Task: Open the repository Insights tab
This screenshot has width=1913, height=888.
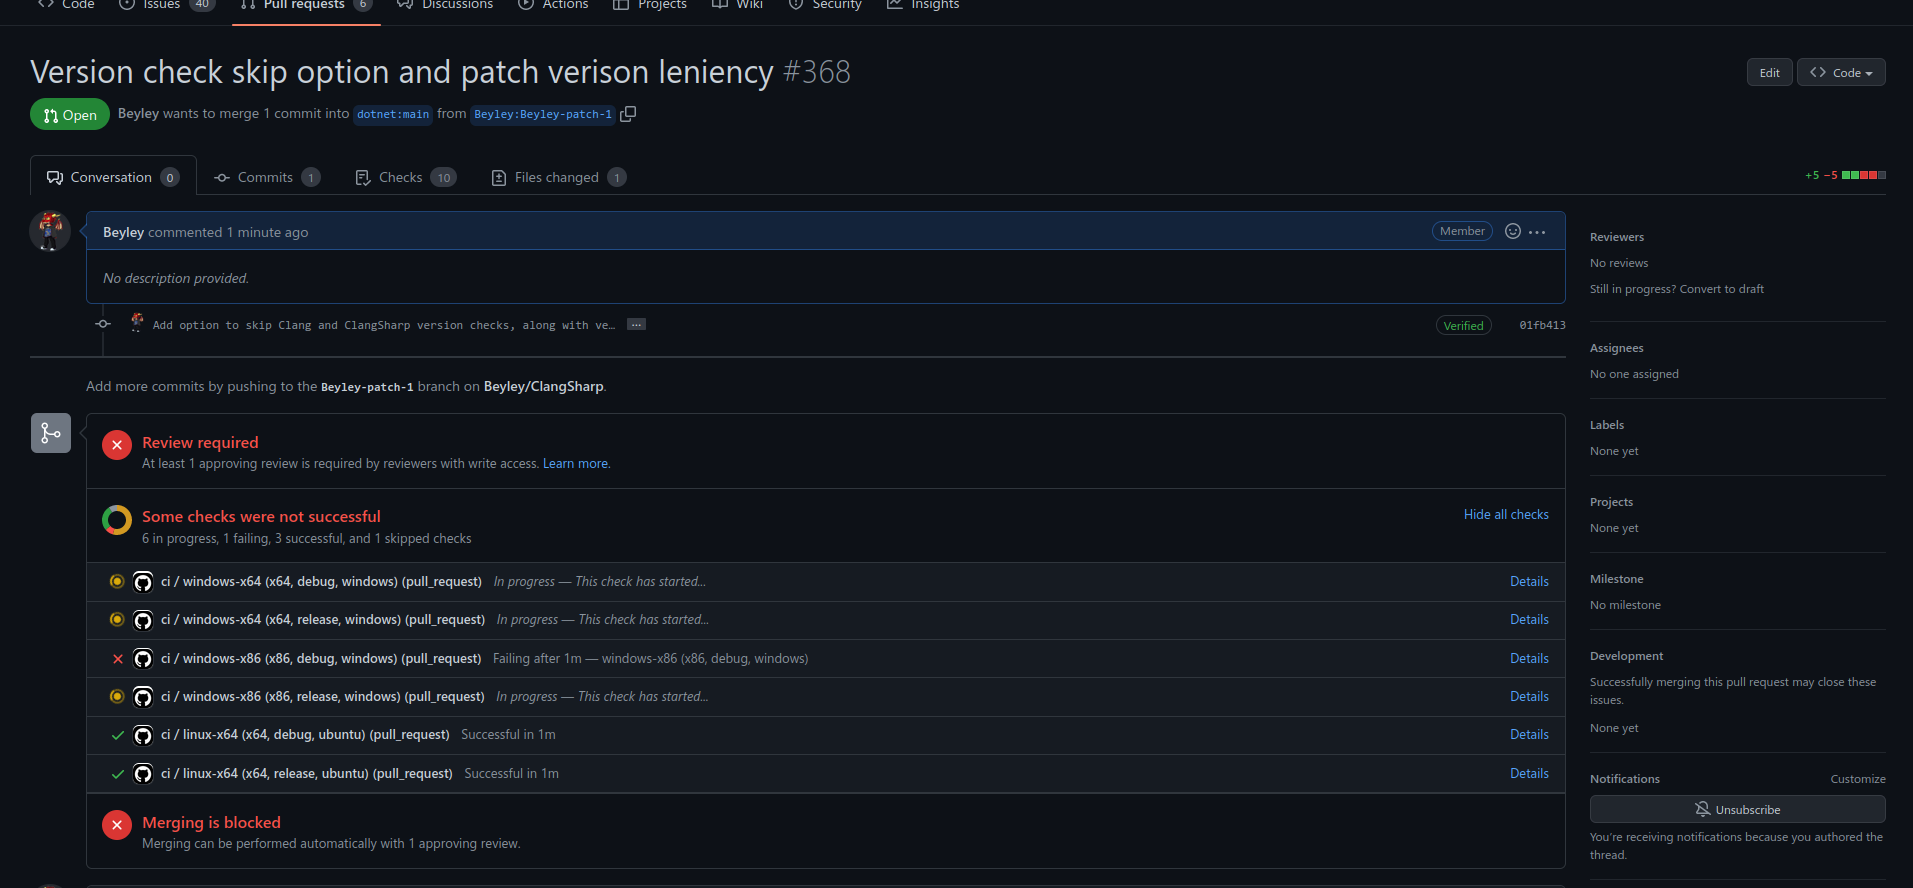Action: point(923,5)
